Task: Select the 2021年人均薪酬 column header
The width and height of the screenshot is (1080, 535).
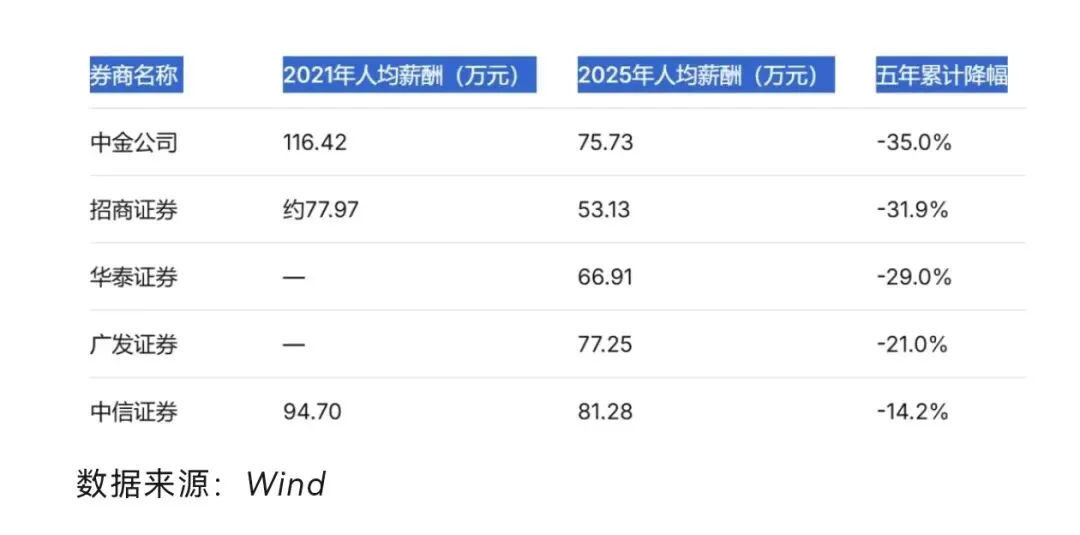Action: pos(409,75)
